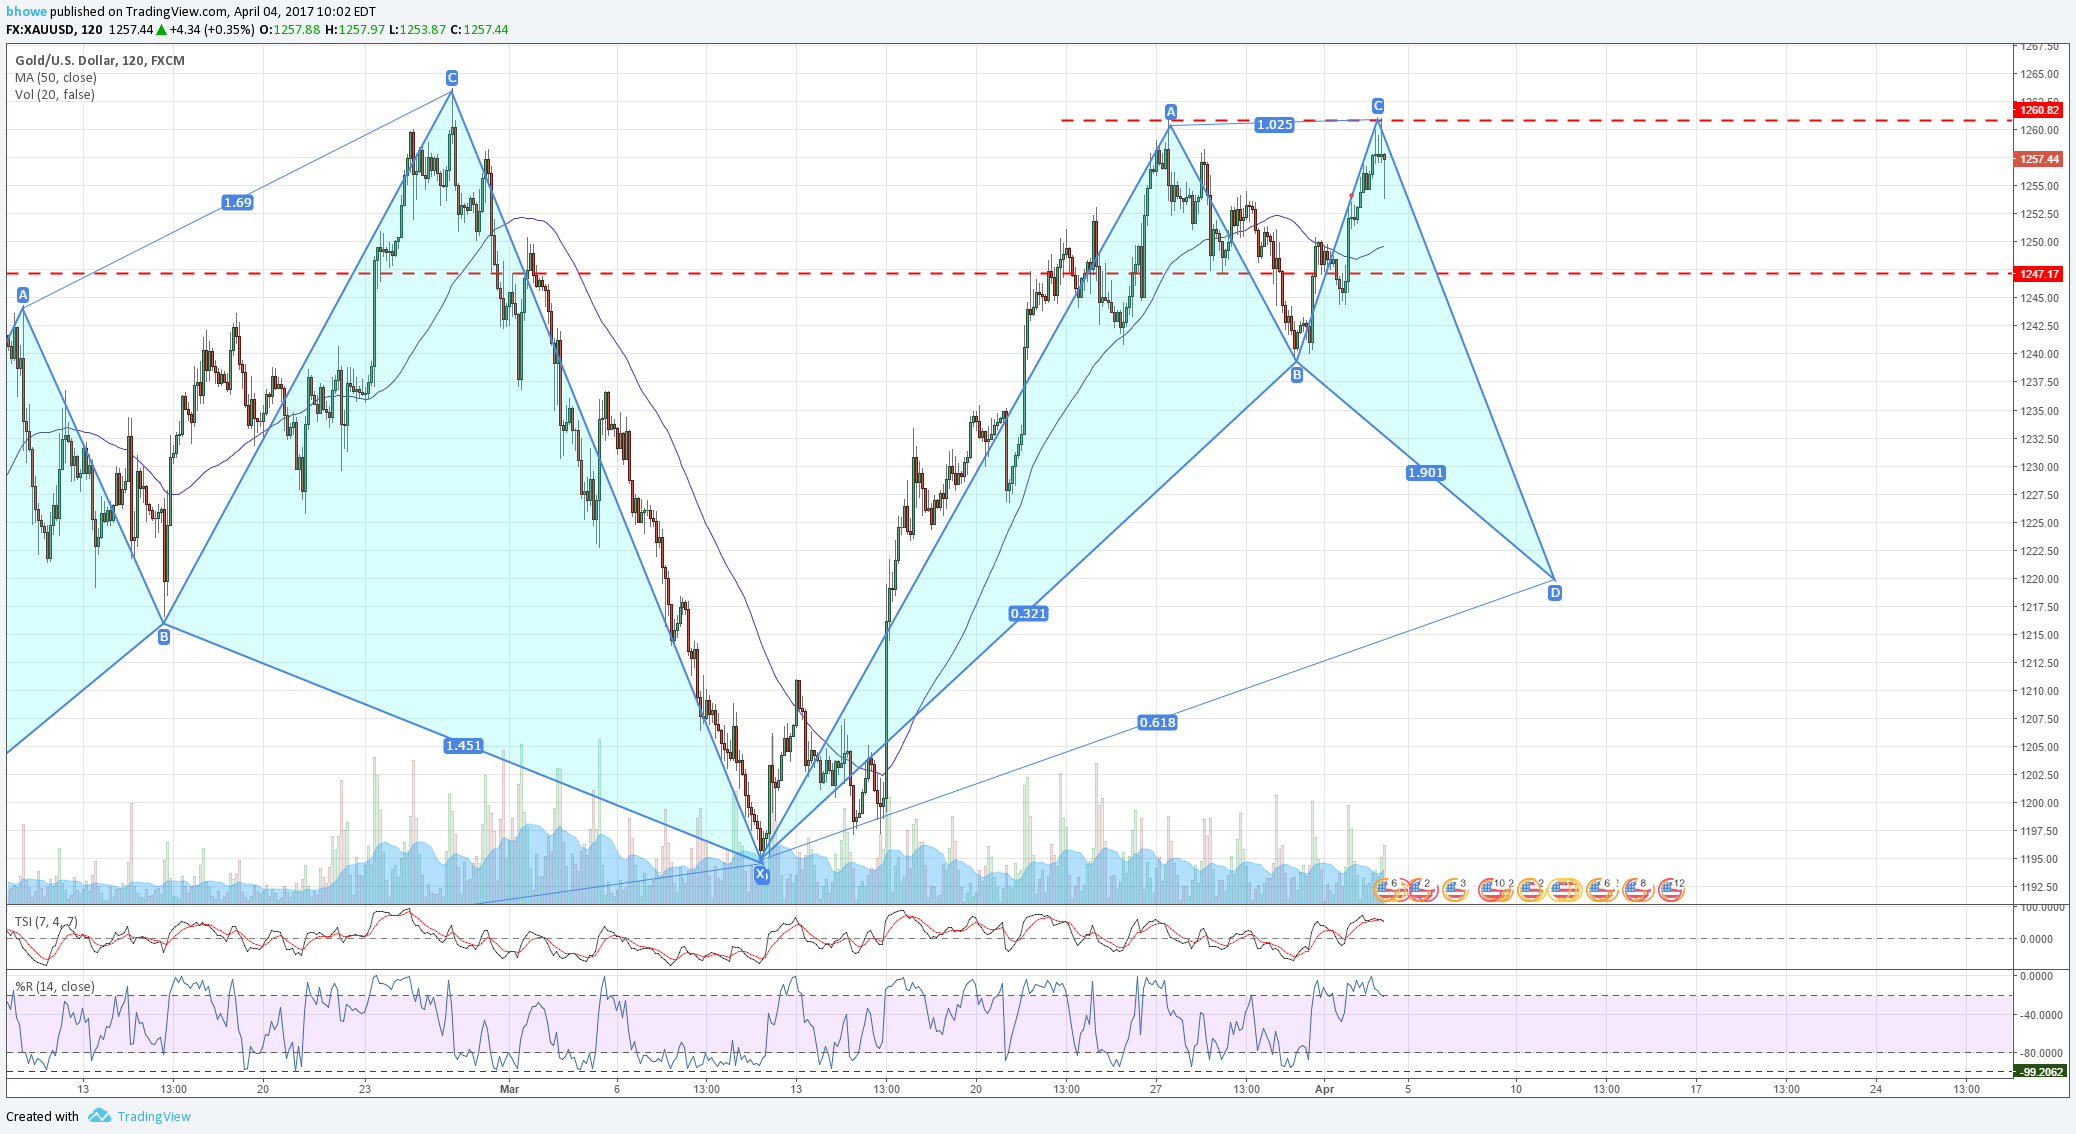Click the green -99.2062 indicator value tag
2076x1134 pixels.
click(2038, 1071)
